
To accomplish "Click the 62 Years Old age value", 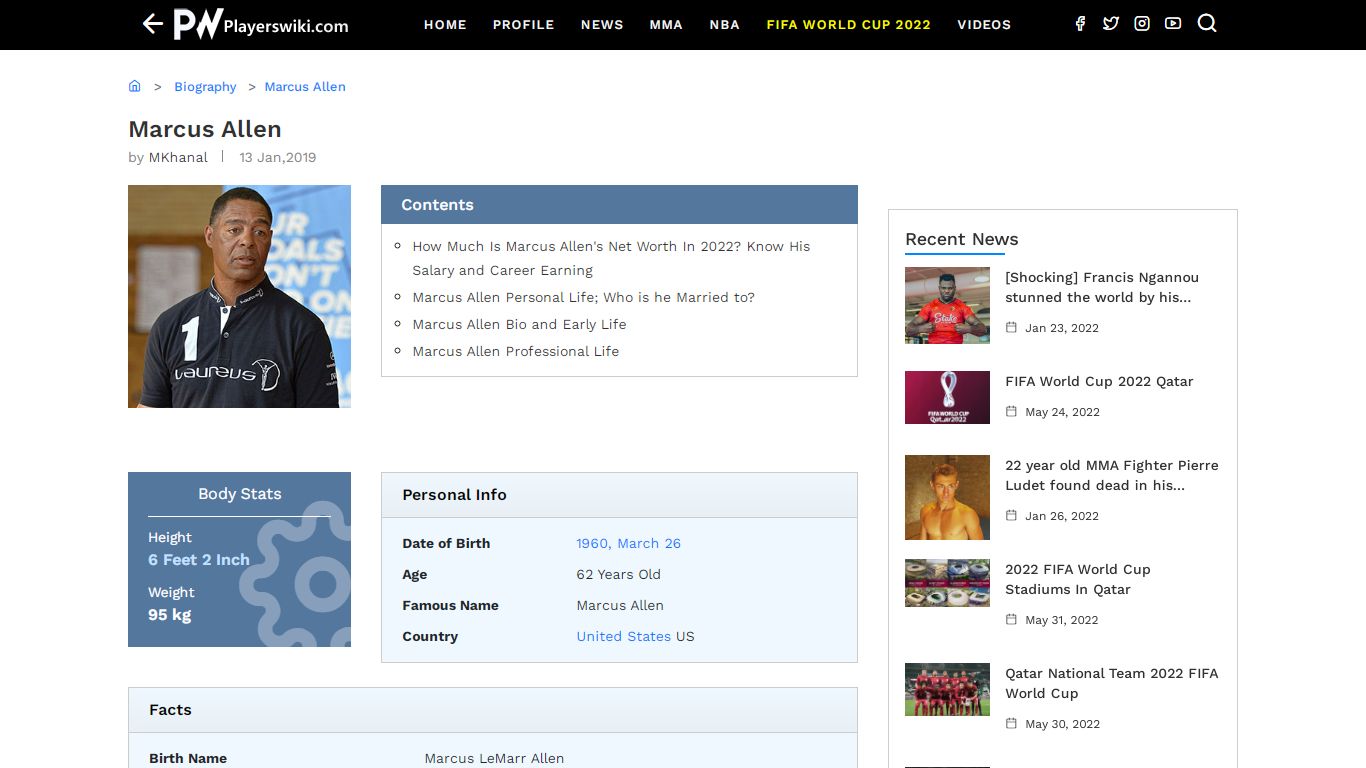I will 619,574.
